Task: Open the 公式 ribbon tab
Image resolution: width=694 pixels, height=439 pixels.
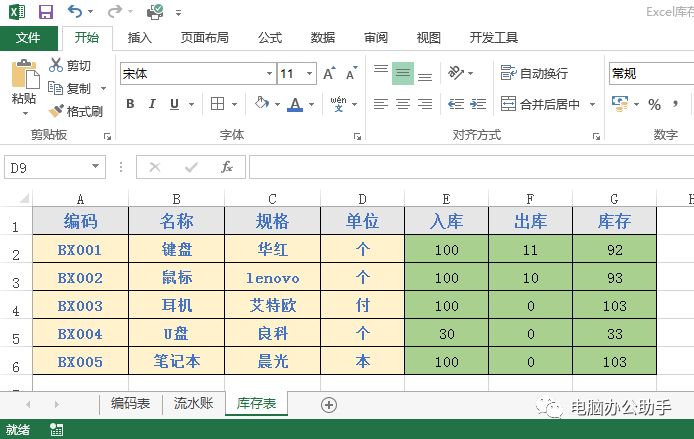Action: pyautogui.click(x=270, y=38)
